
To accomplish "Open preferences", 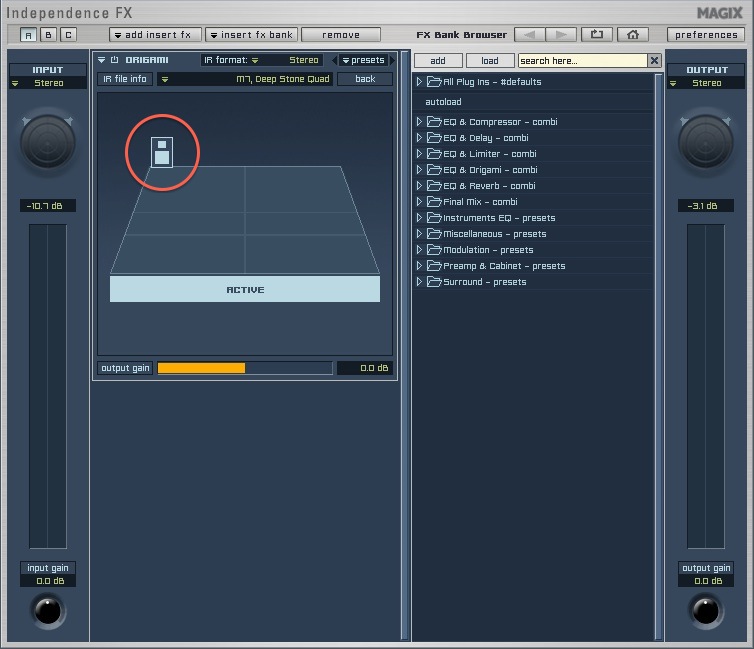I will coord(705,35).
